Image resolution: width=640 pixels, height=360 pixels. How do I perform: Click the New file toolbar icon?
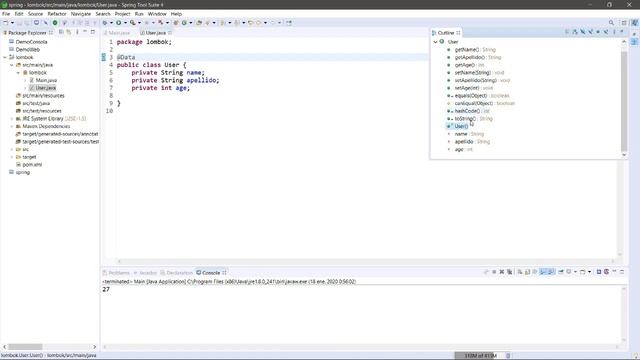click(6, 23)
